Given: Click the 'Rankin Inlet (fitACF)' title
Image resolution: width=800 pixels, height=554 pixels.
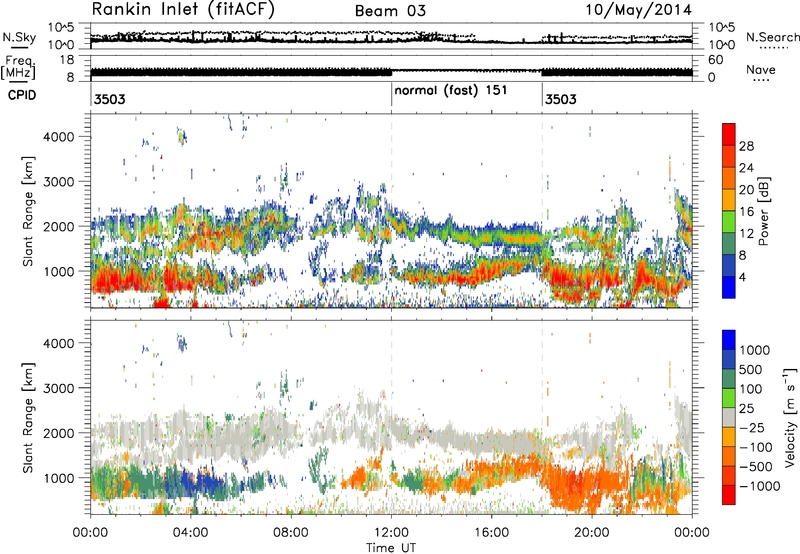Looking at the screenshot, I should (x=183, y=10).
